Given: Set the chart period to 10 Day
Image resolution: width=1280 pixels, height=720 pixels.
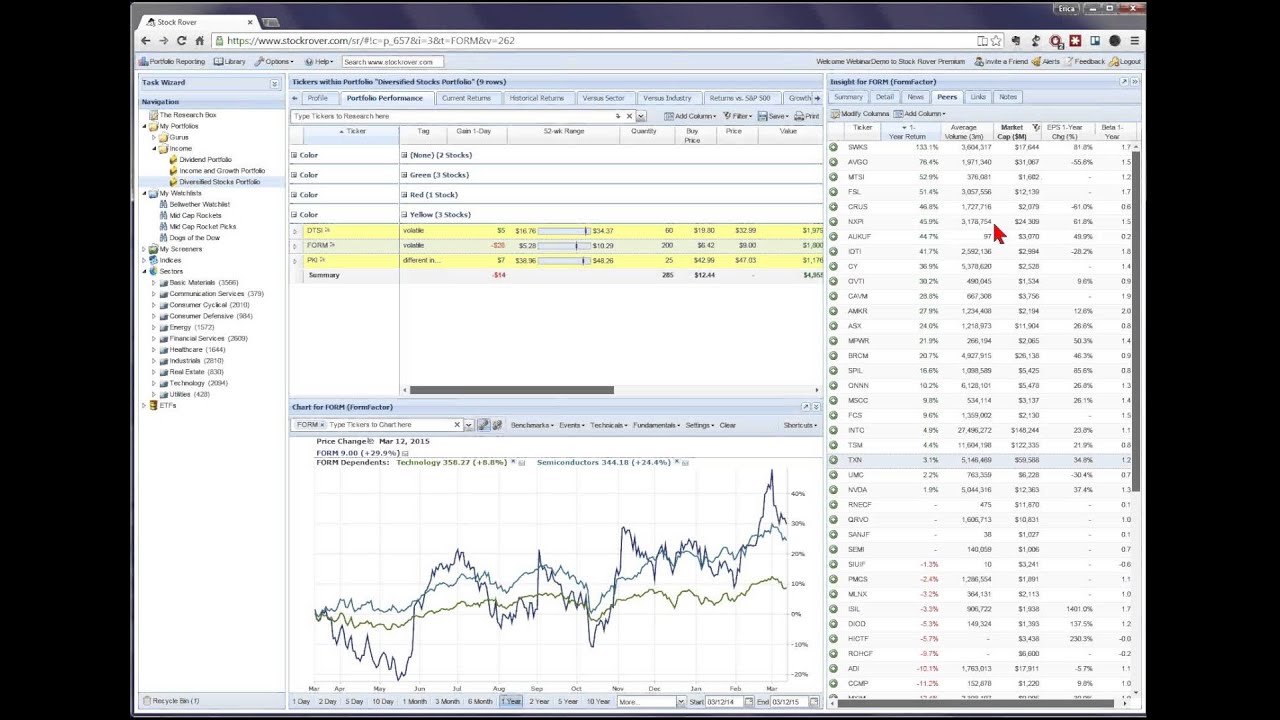Looking at the screenshot, I should pyautogui.click(x=383, y=702).
